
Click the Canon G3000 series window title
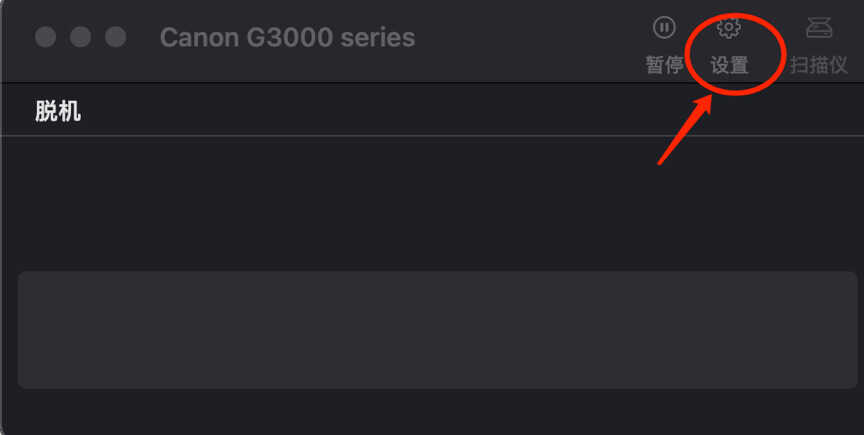(287, 37)
